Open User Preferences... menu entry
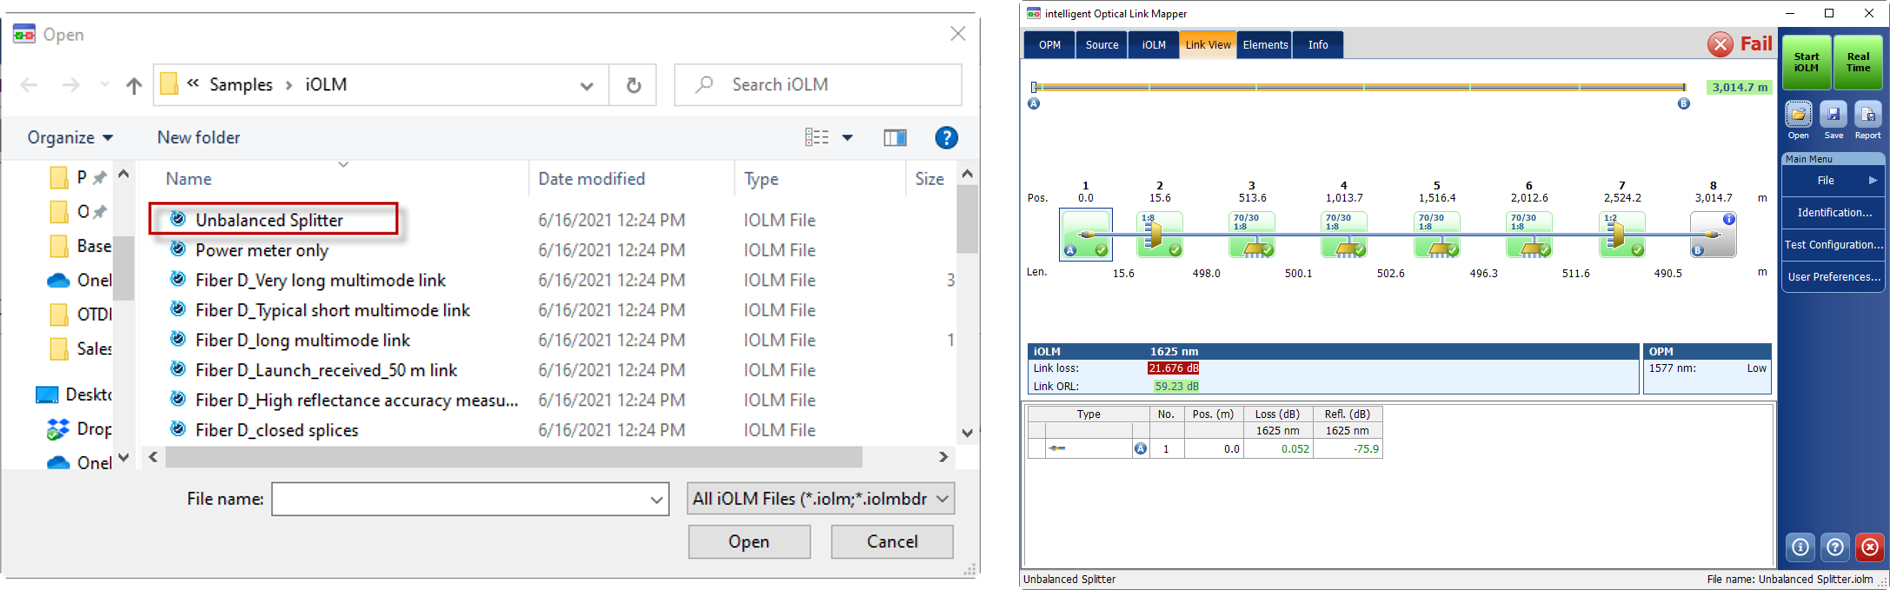The width and height of the screenshot is (1890, 590). pyautogui.click(x=1833, y=277)
